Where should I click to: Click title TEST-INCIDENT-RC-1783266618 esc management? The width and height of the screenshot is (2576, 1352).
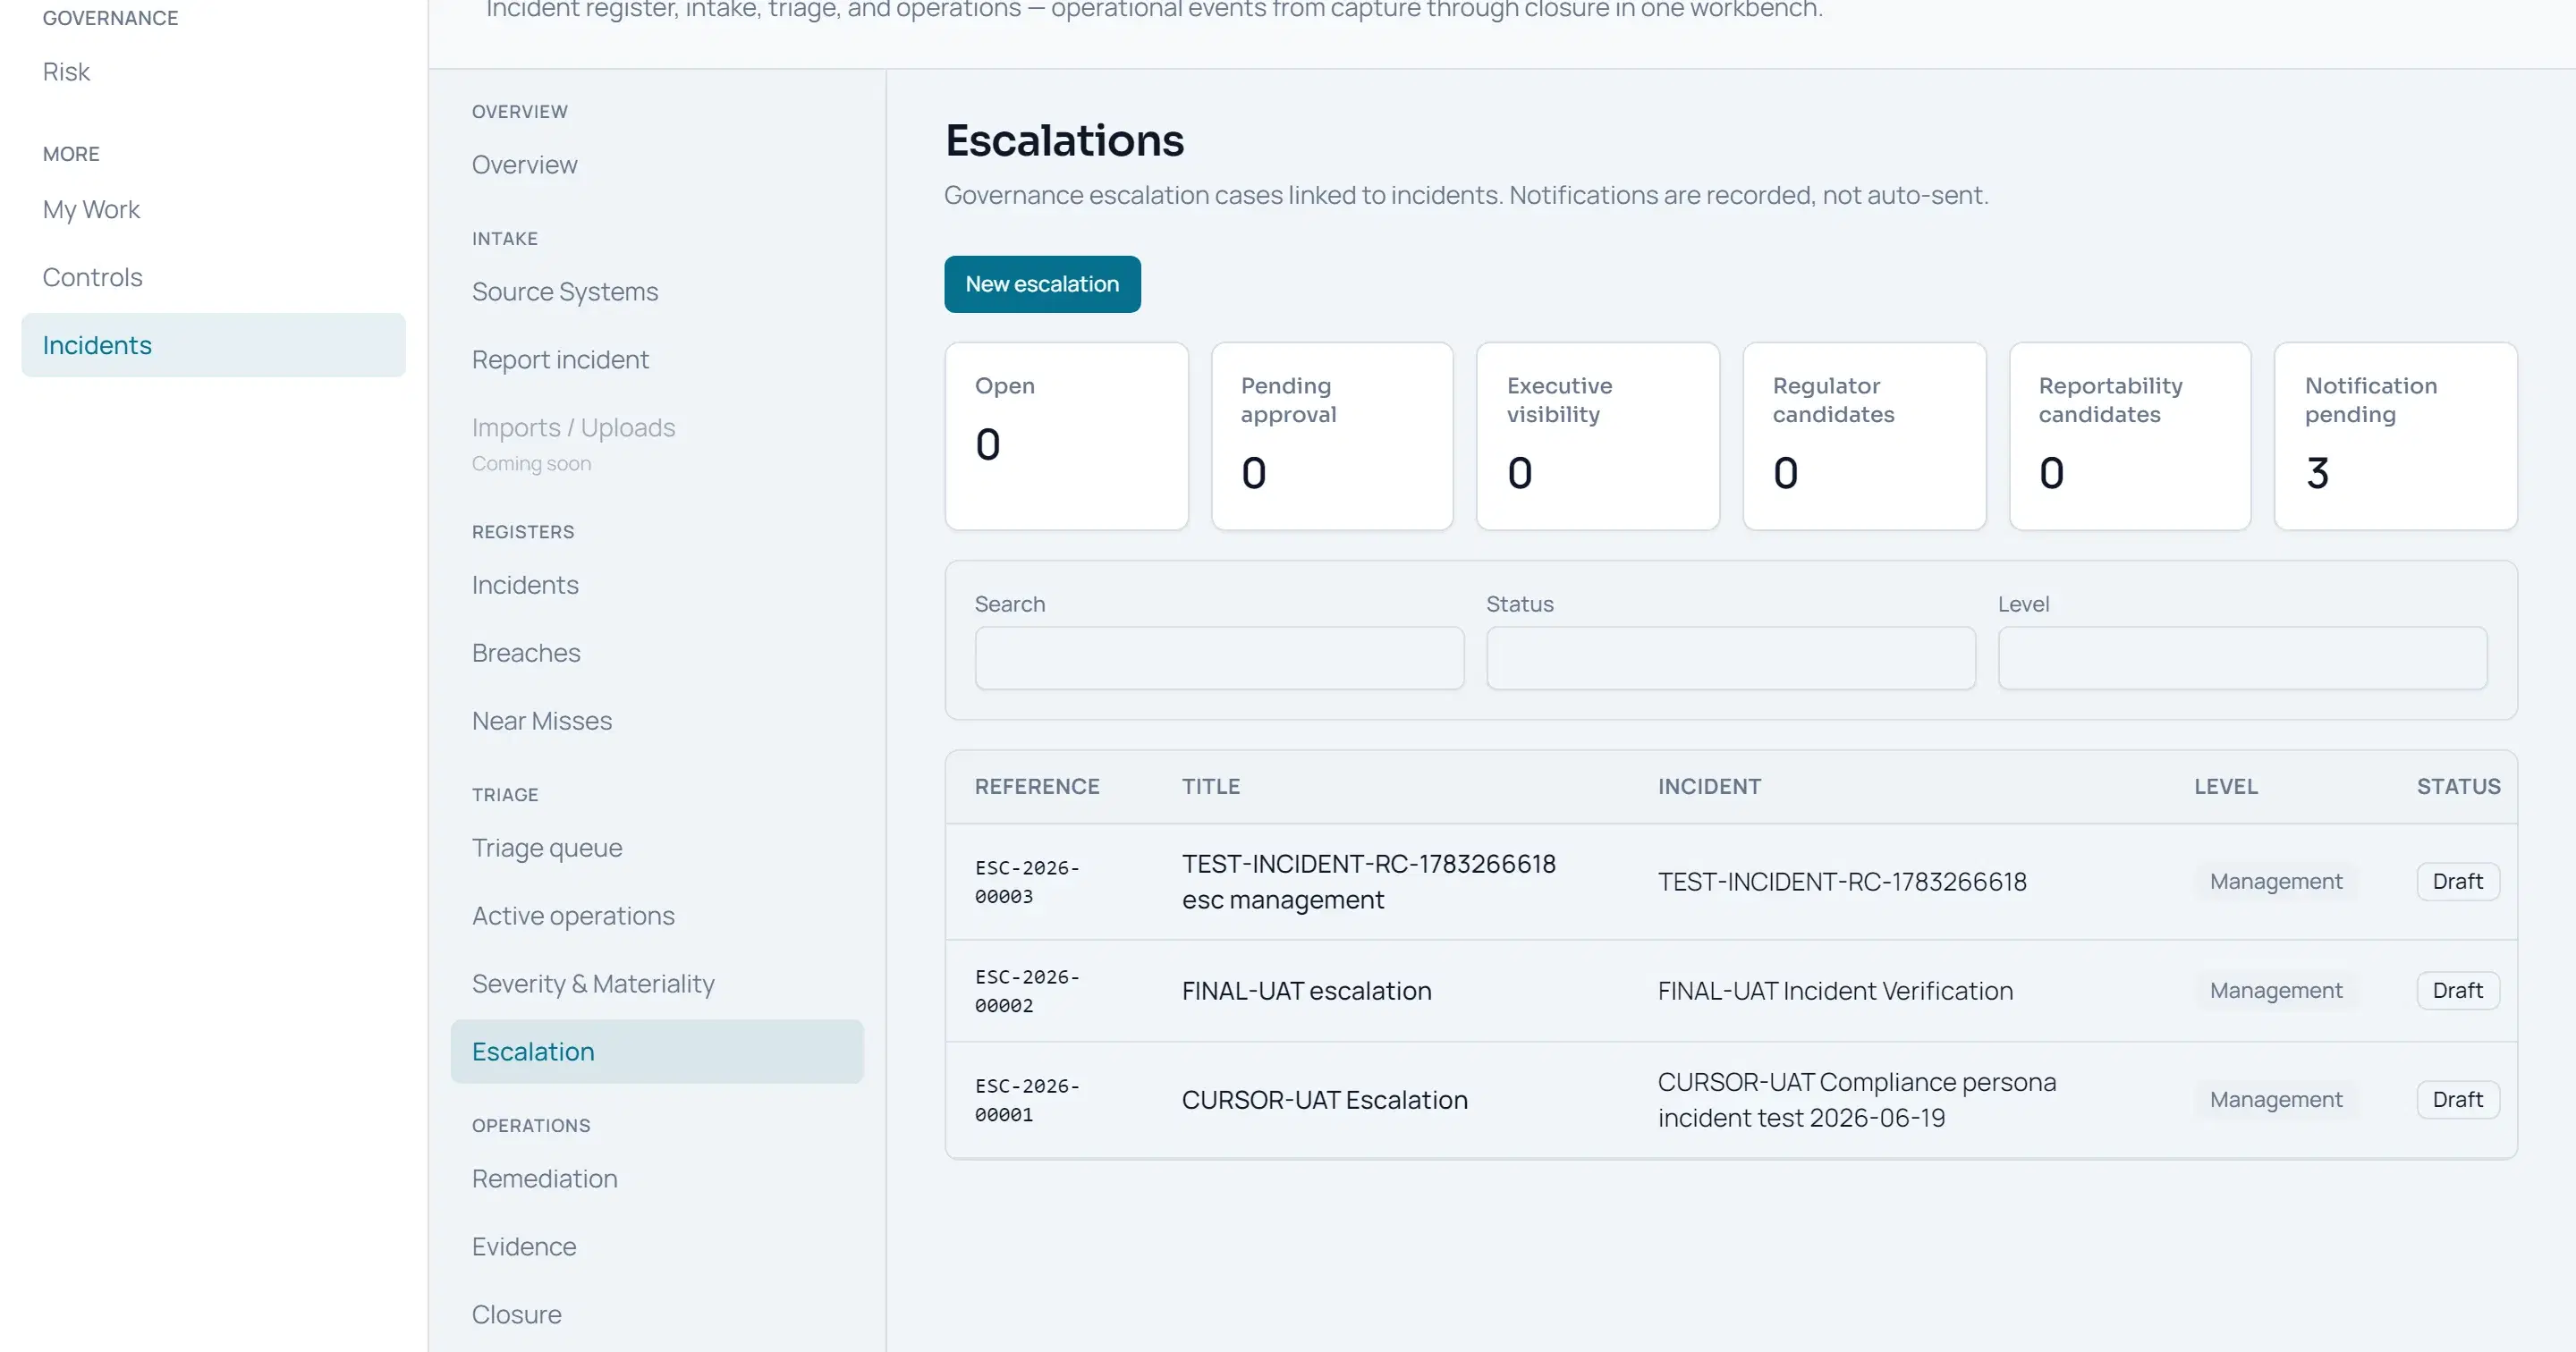(1369, 882)
